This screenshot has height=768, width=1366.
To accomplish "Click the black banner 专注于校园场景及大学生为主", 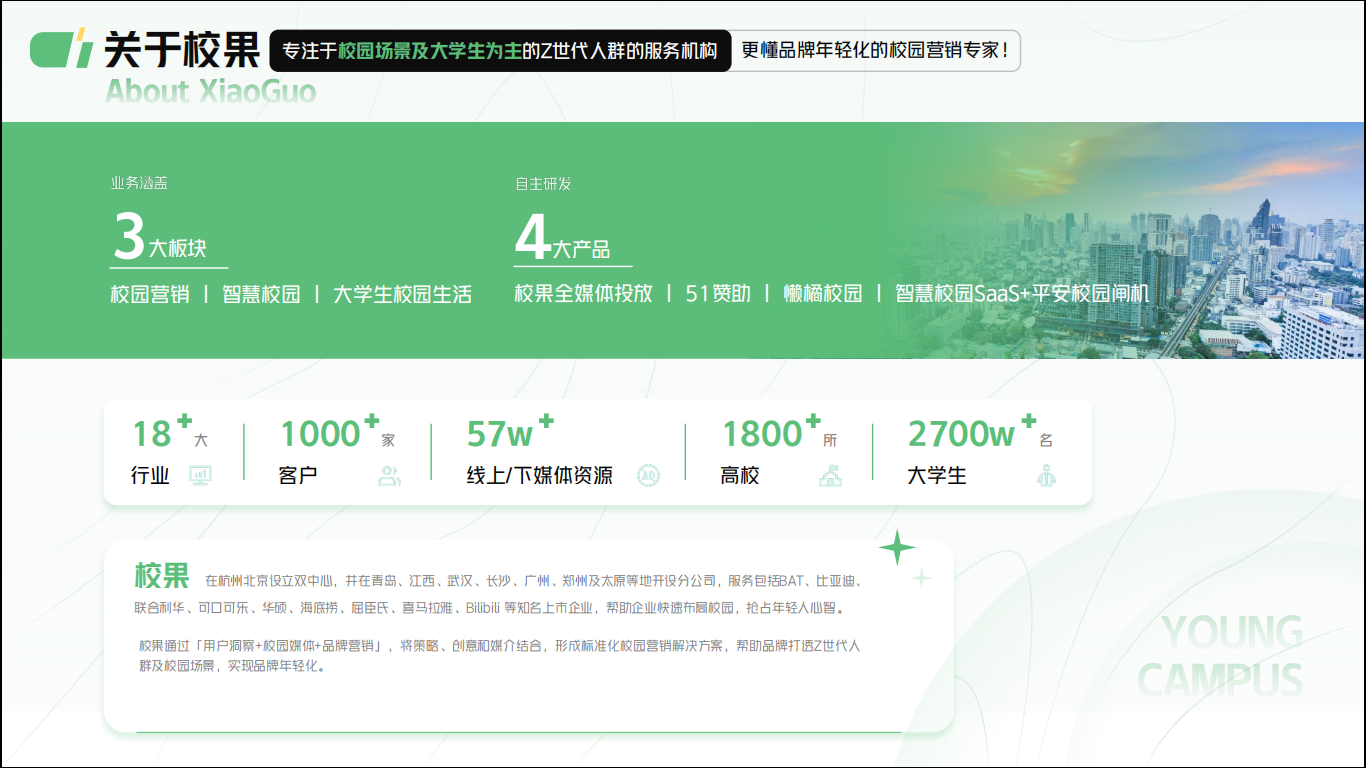I will (500, 50).
